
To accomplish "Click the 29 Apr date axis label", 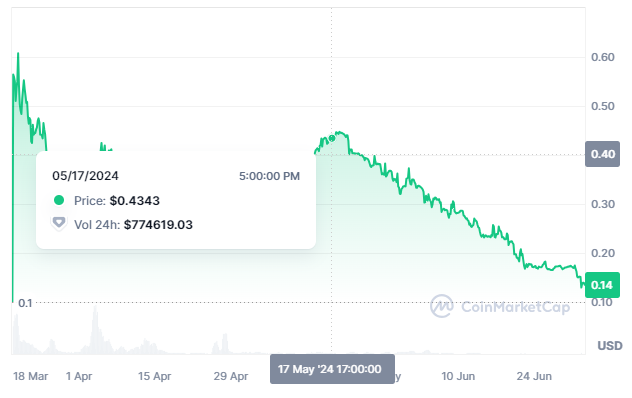I will tap(231, 376).
